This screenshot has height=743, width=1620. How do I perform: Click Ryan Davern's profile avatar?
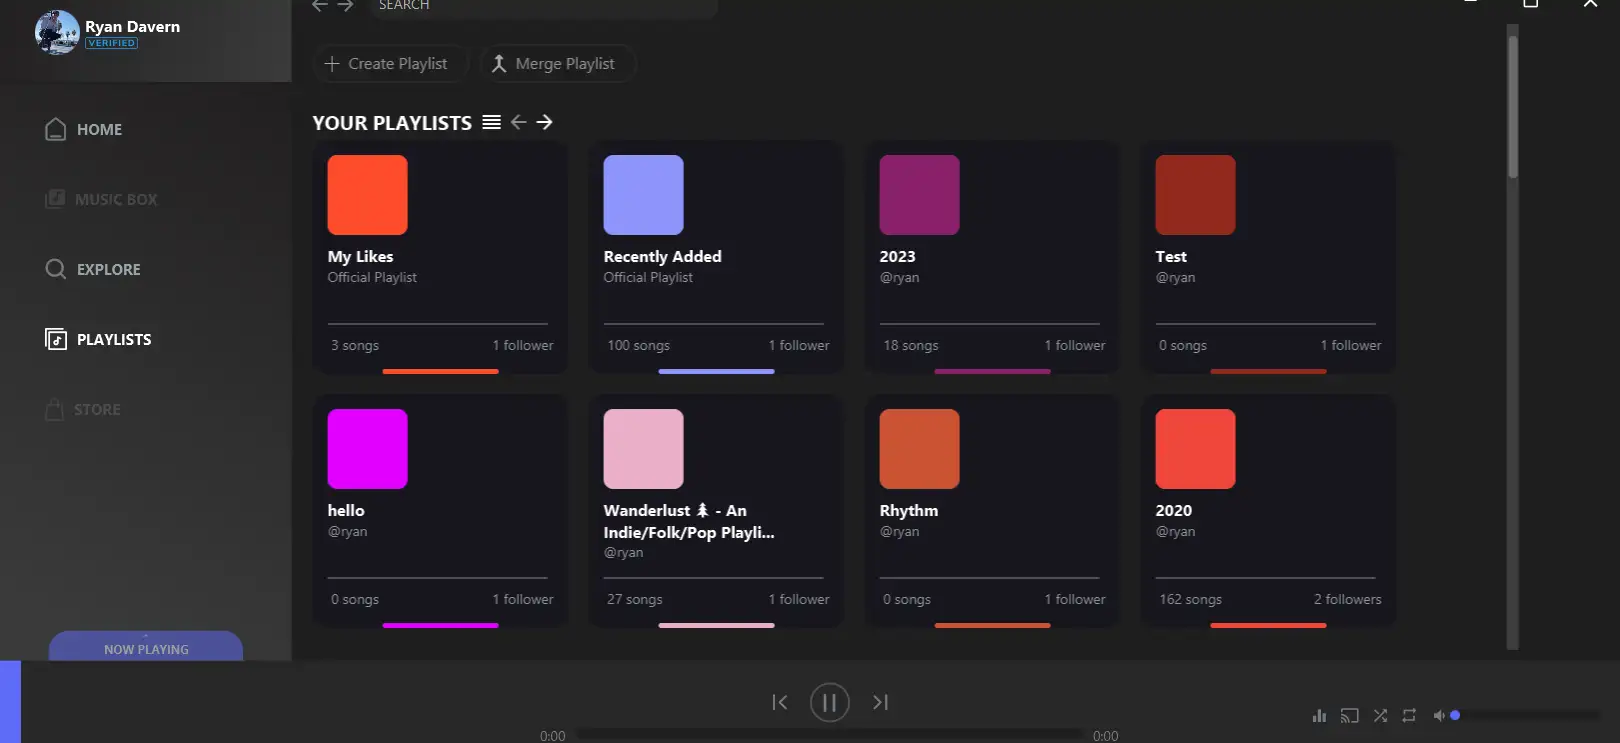click(57, 32)
